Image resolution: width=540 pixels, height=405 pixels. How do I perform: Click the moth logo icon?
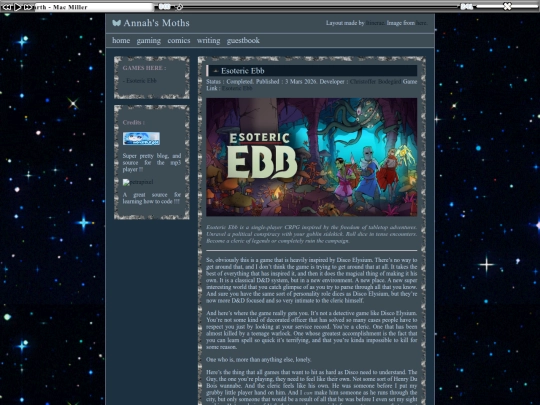pos(116,23)
